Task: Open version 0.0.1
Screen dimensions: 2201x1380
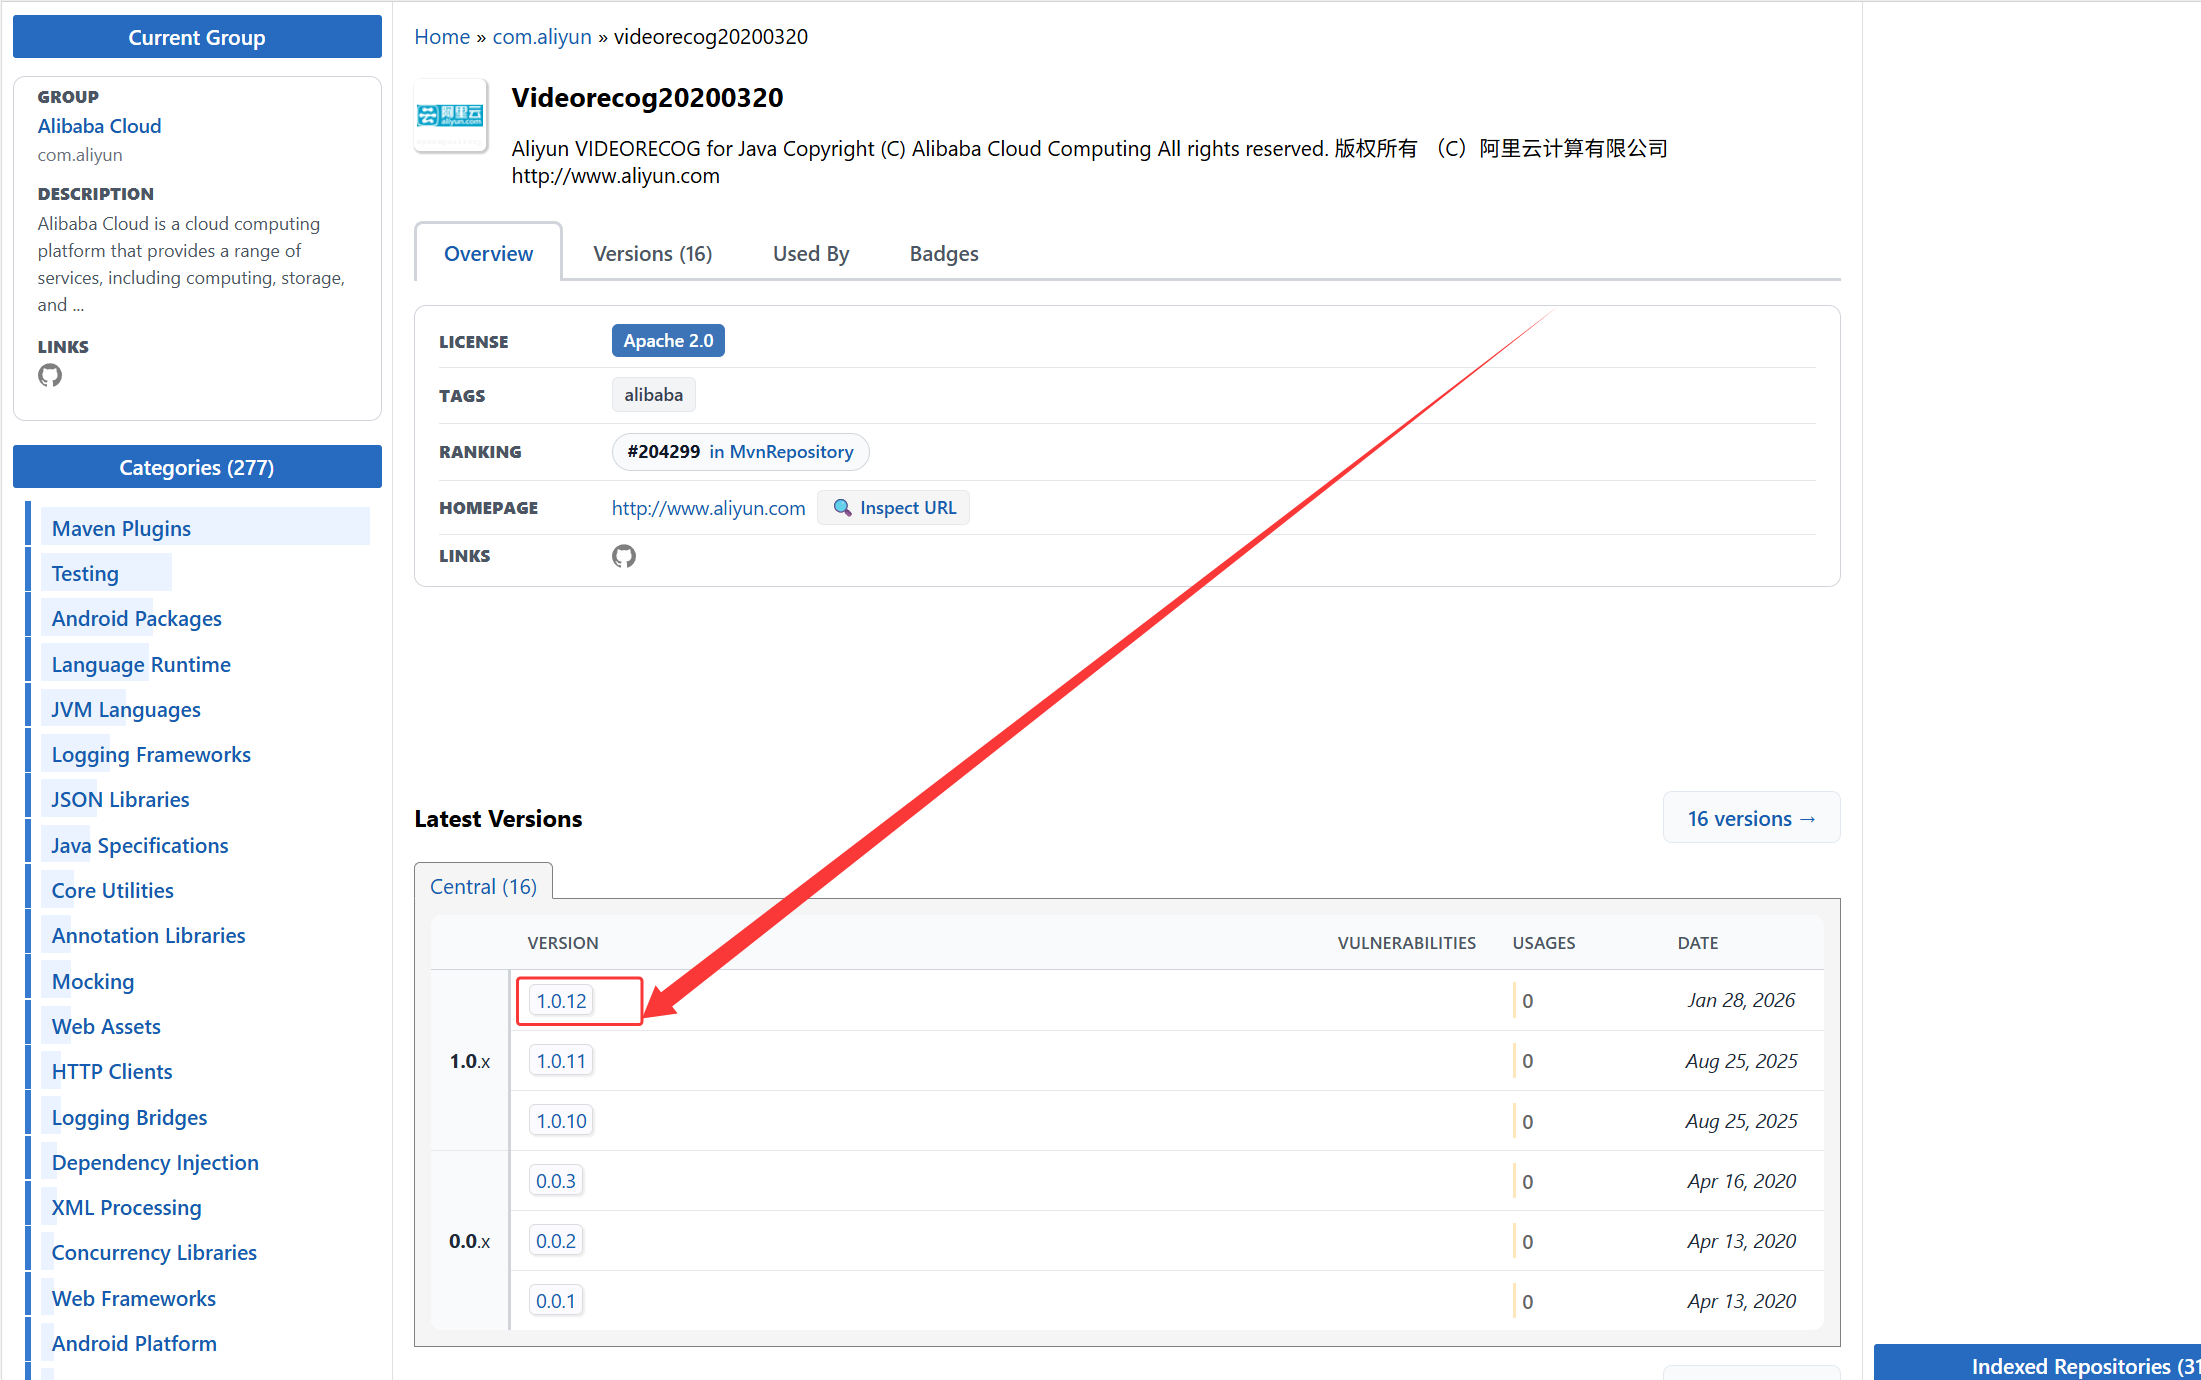Action: click(x=556, y=1301)
